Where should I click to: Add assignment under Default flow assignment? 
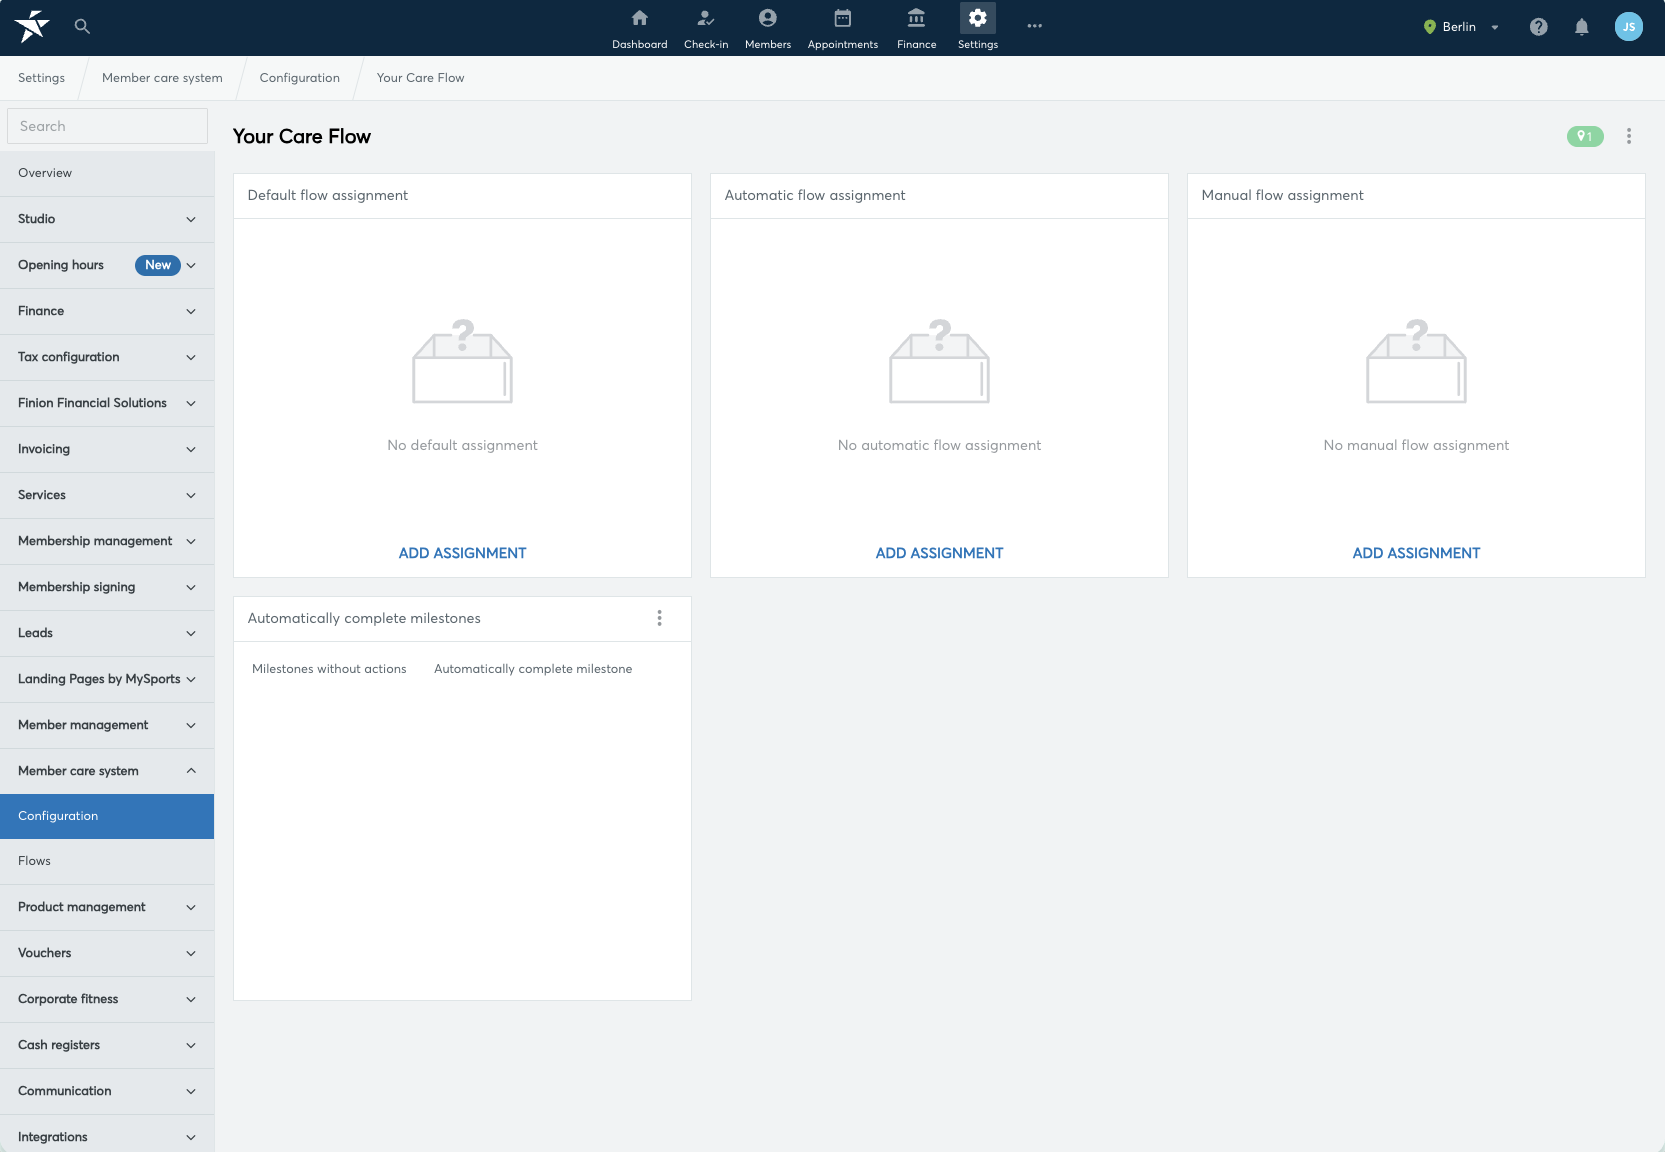pos(462,553)
